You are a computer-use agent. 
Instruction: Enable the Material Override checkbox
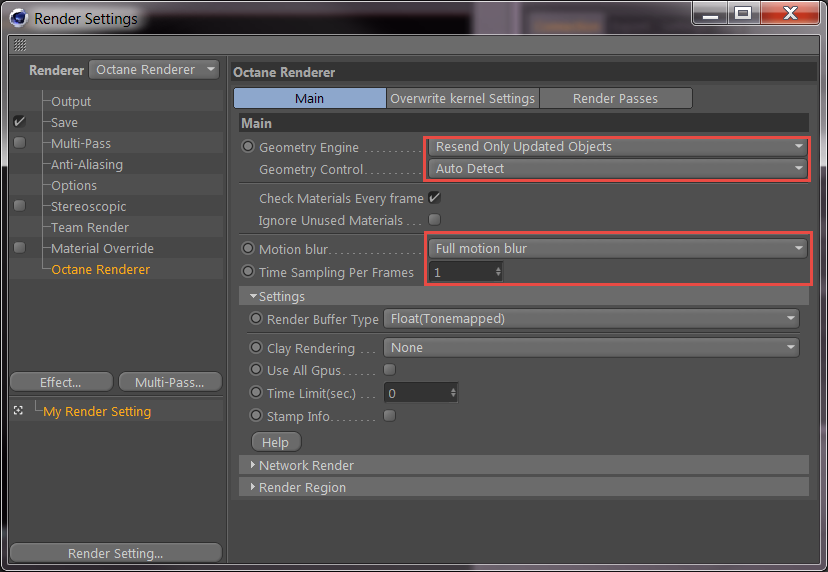pos(20,247)
